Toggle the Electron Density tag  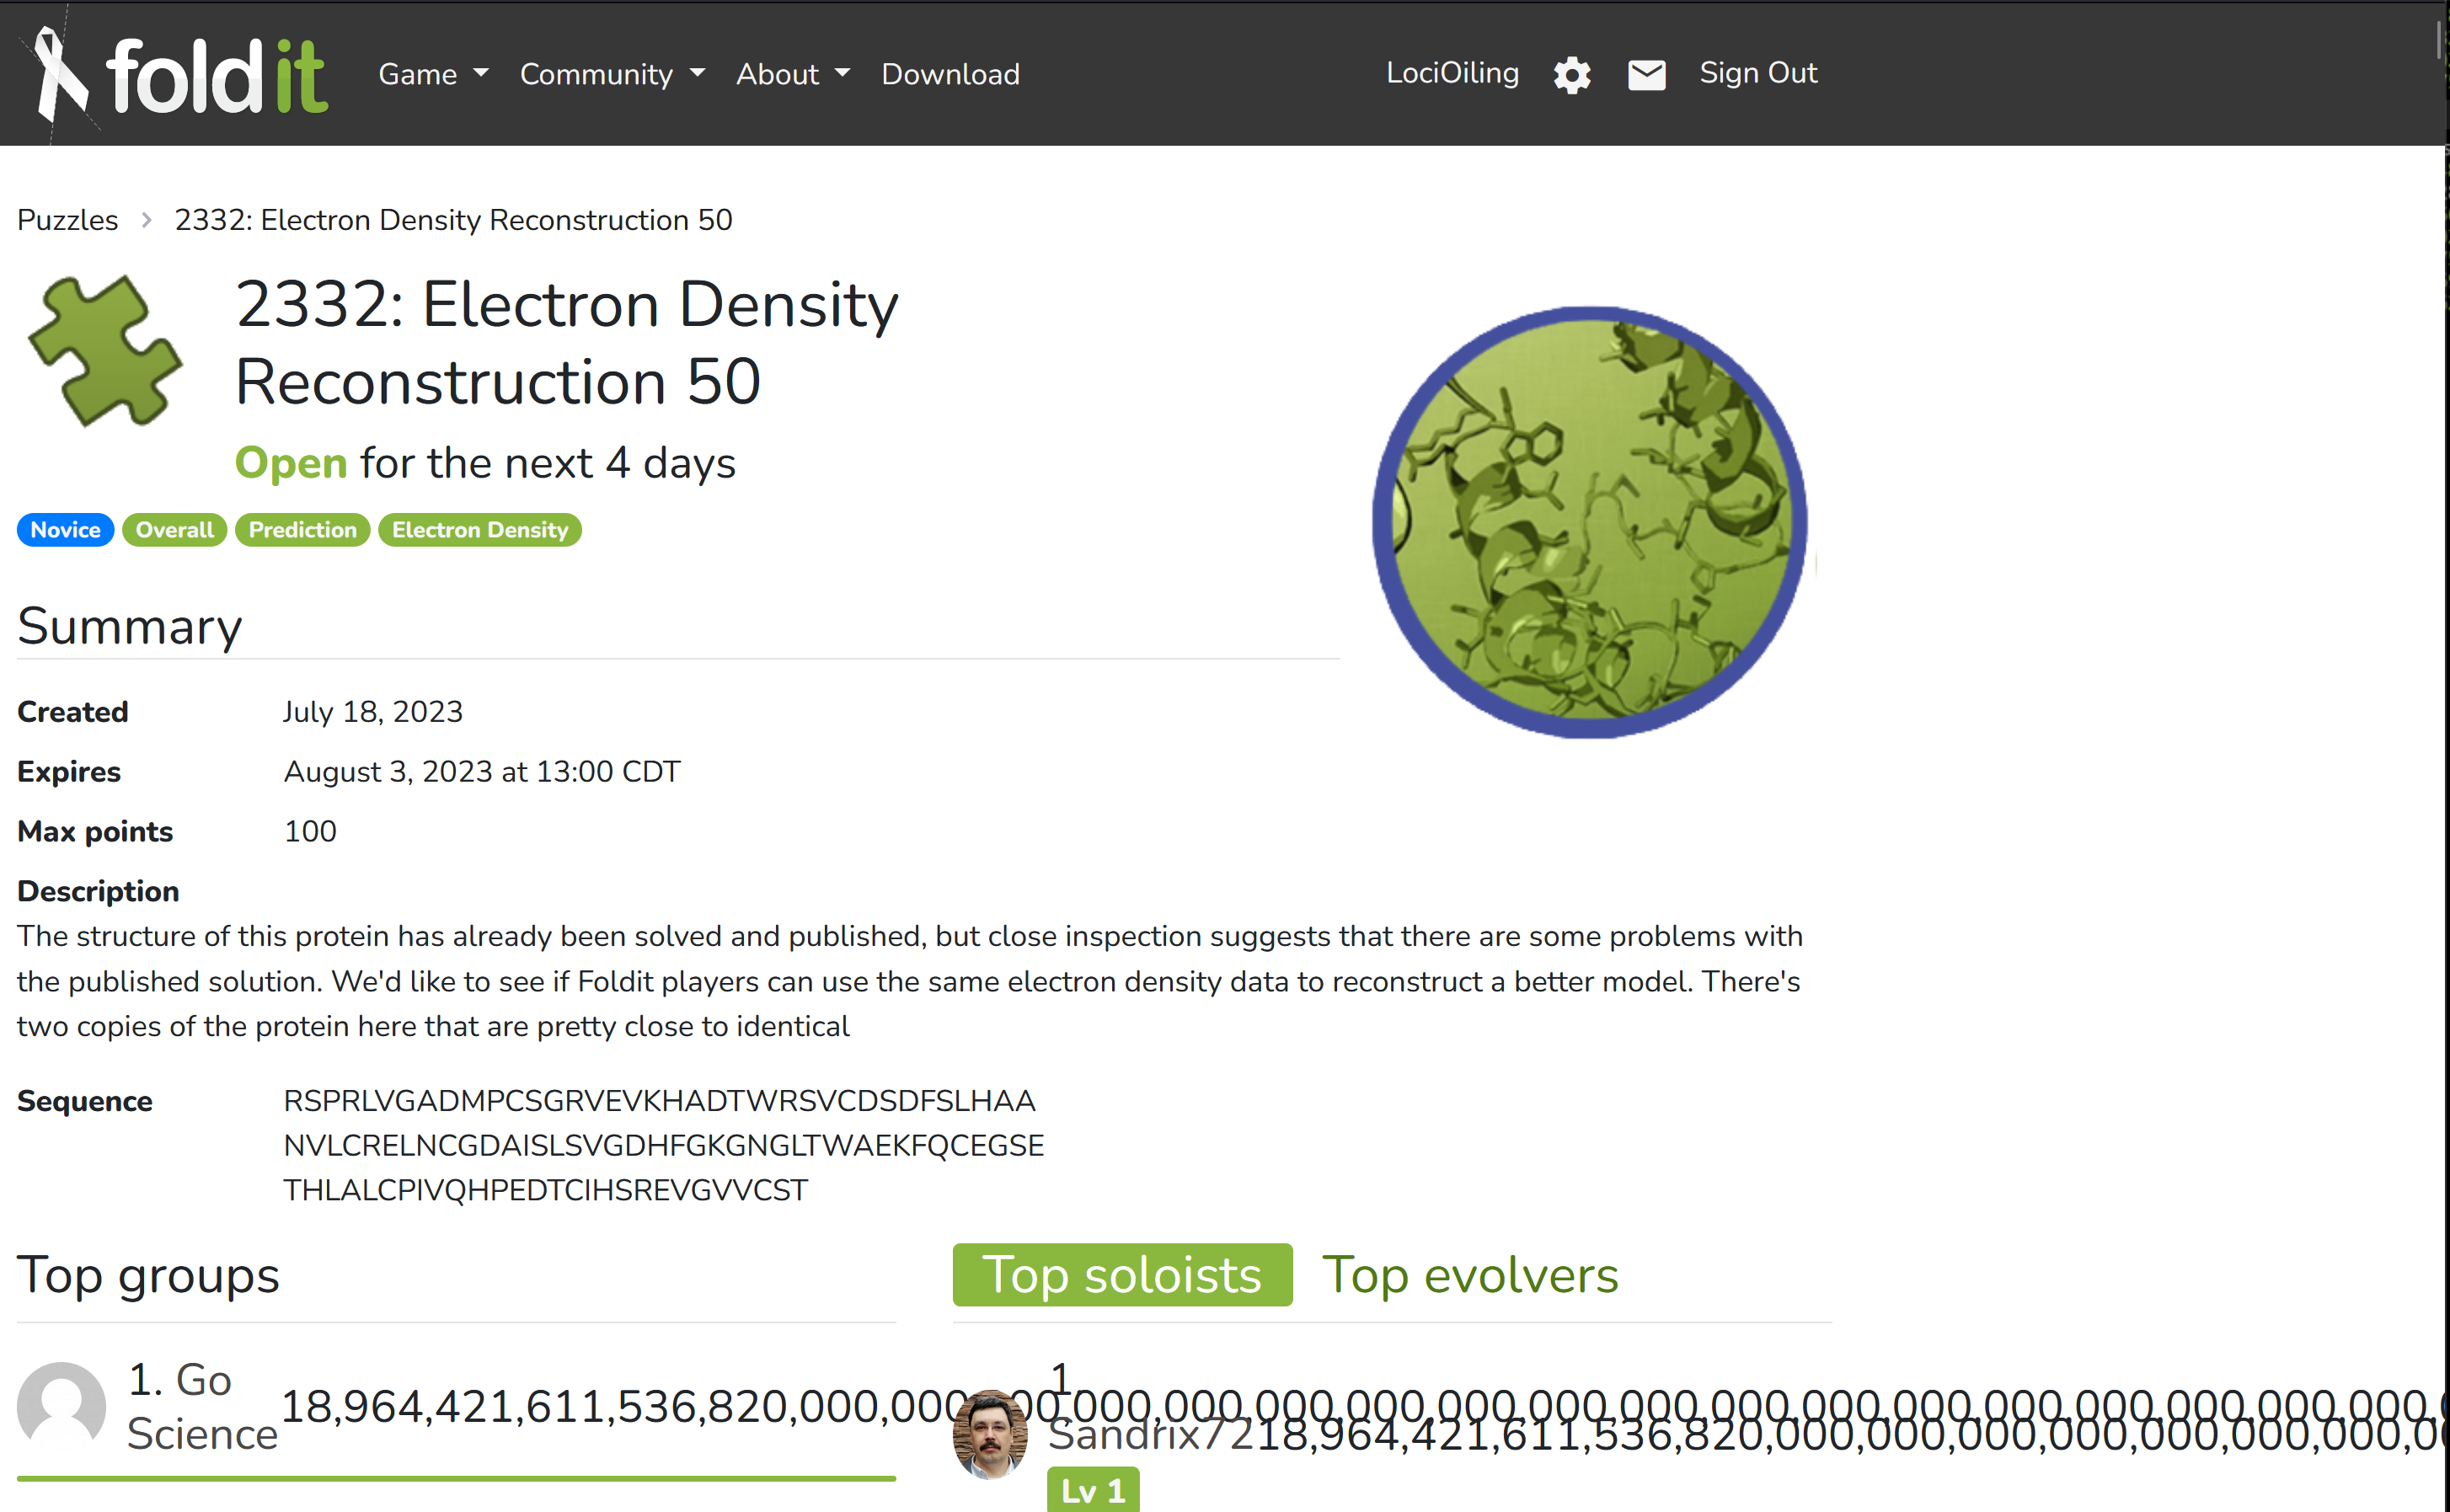[x=479, y=530]
